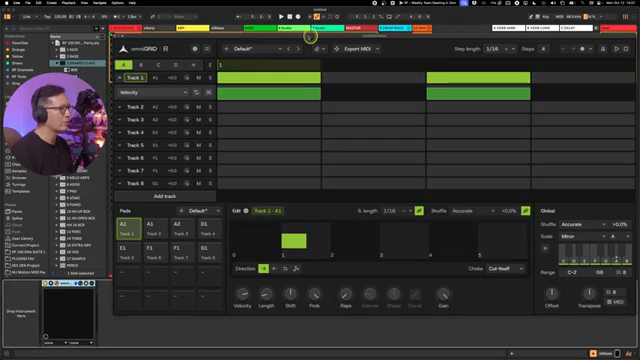Go to previous preset arrow
Viewport: 640px width, 360px height.
(289, 49)
